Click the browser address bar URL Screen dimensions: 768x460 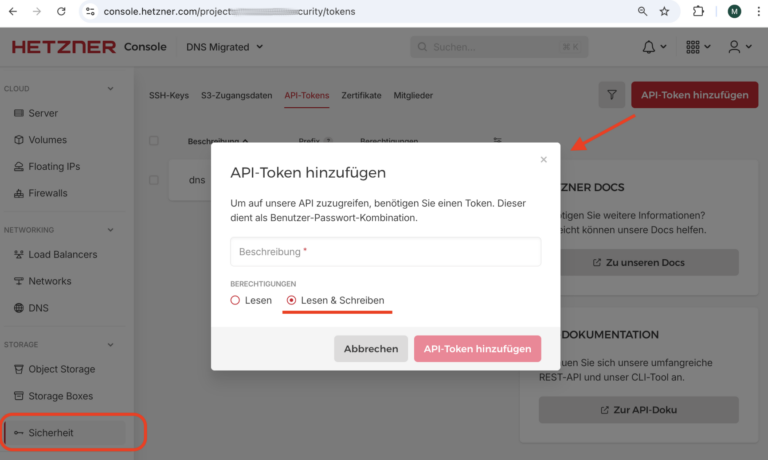[x=229, y=11]
